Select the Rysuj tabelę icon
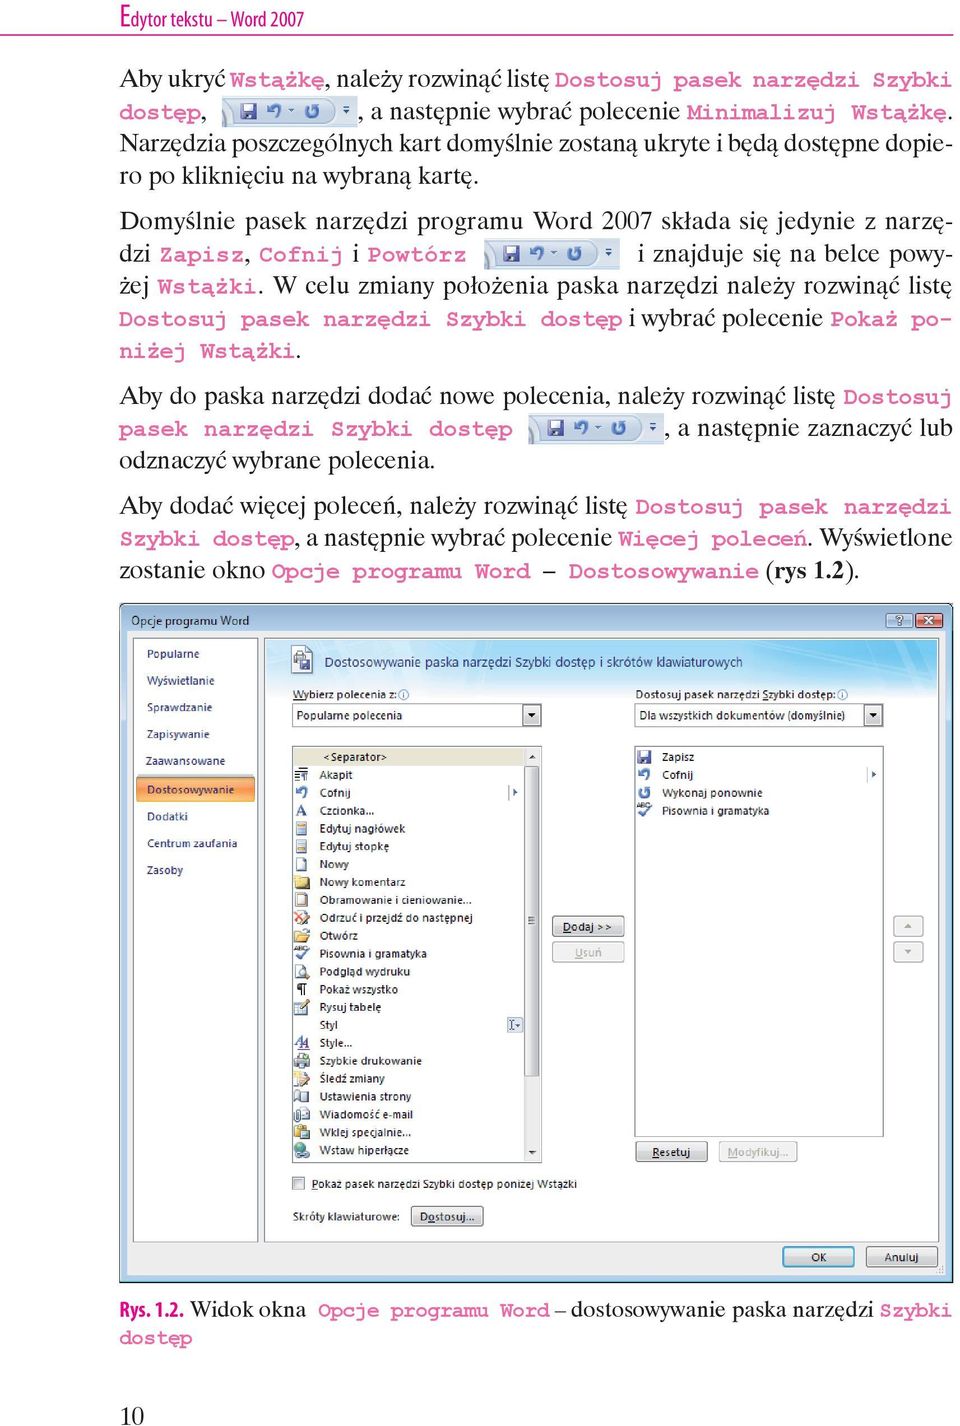 click(x=301, y=1007)
